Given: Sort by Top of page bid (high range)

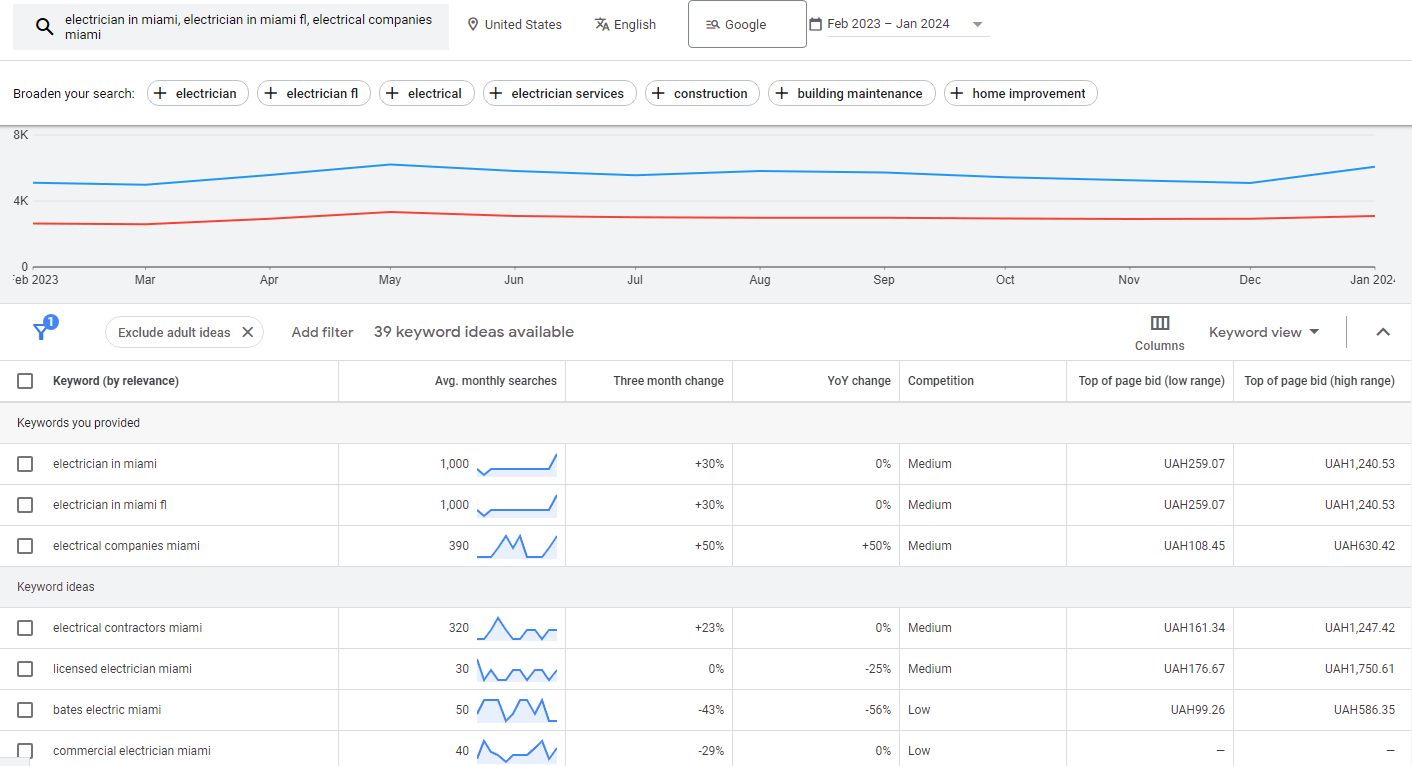Looking at the screenshot, I should (x=1319, y=381).
